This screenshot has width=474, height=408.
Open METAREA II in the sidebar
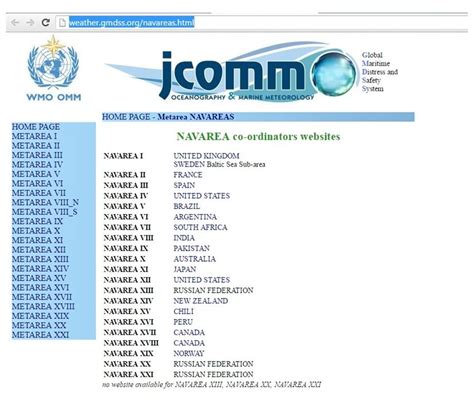[36, 146]
